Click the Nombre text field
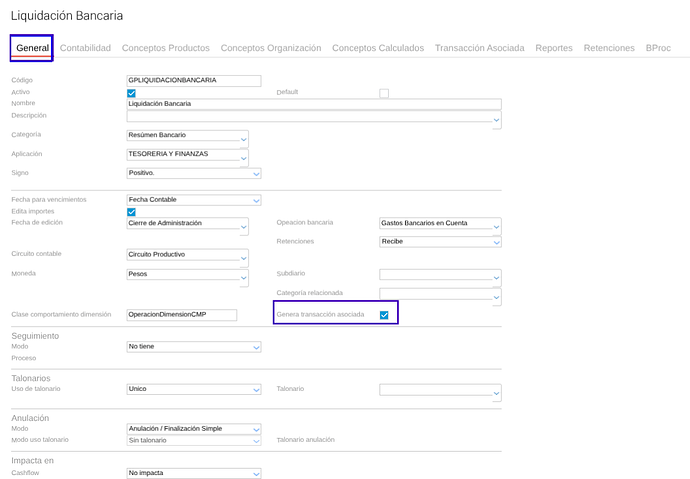The height and width of the screenshot is (479, 690). tap(314, 104)
